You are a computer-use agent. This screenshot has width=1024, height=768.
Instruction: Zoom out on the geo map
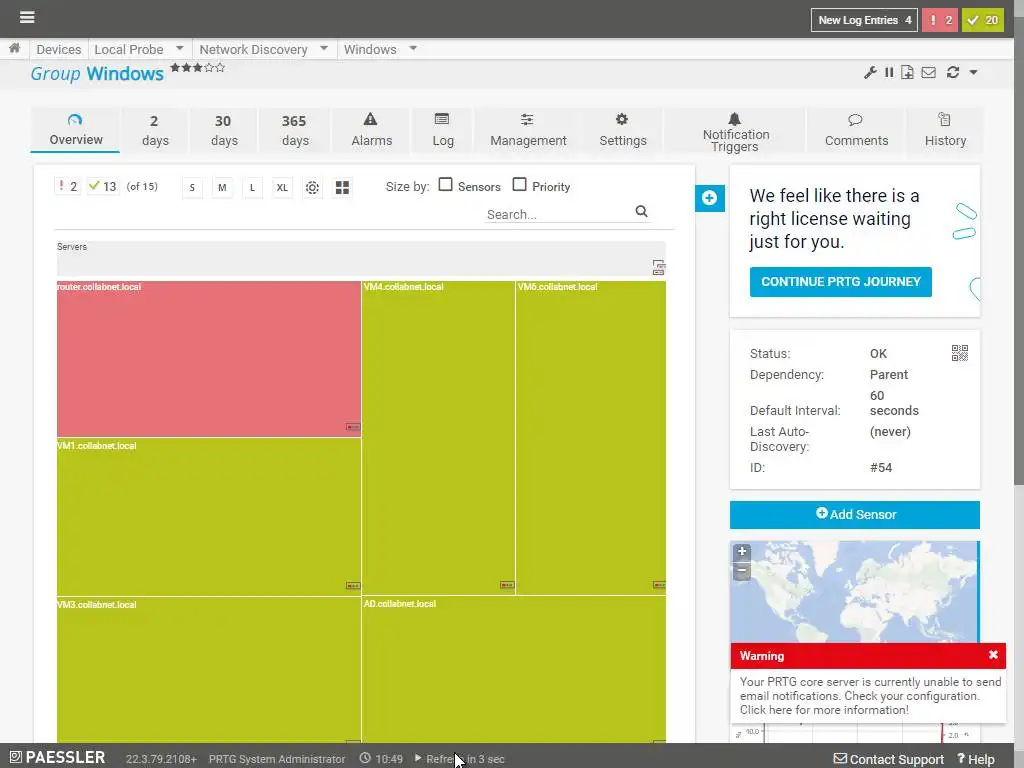[742, 571]
